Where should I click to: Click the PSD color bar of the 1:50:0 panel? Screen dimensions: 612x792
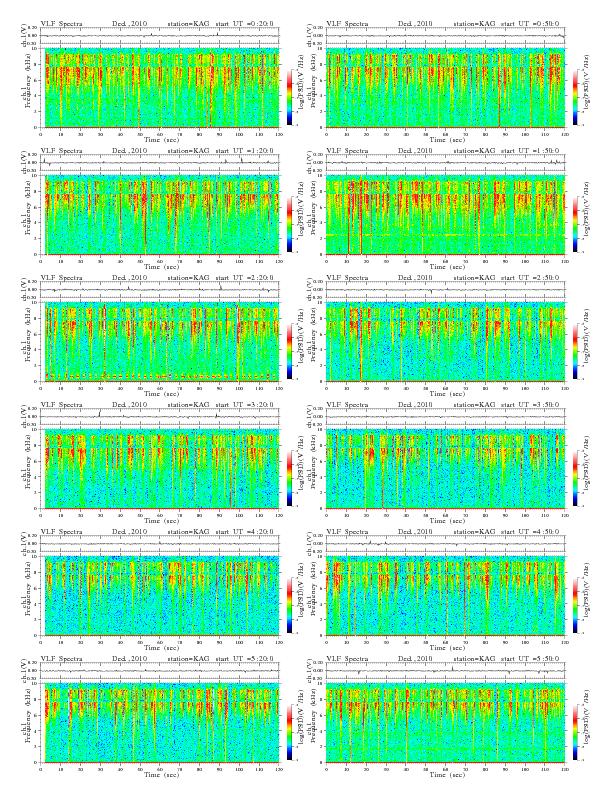575,224
